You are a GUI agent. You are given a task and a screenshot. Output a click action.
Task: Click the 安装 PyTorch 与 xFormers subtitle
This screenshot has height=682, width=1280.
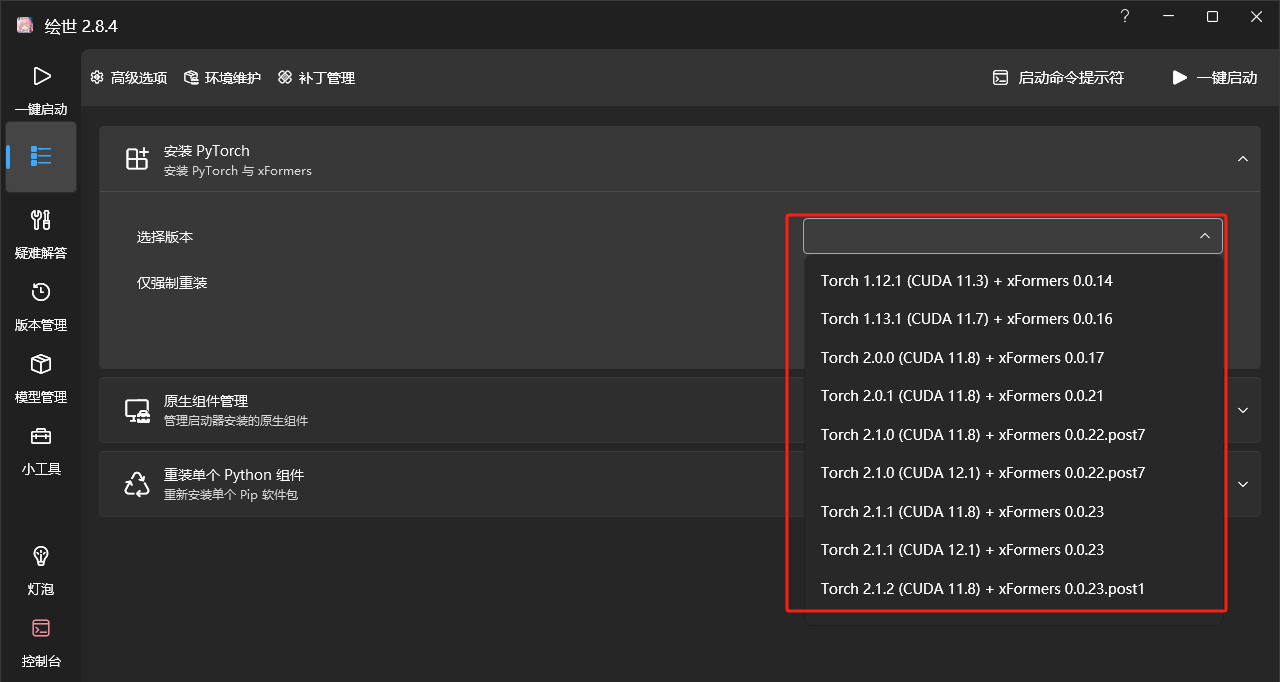238,171
